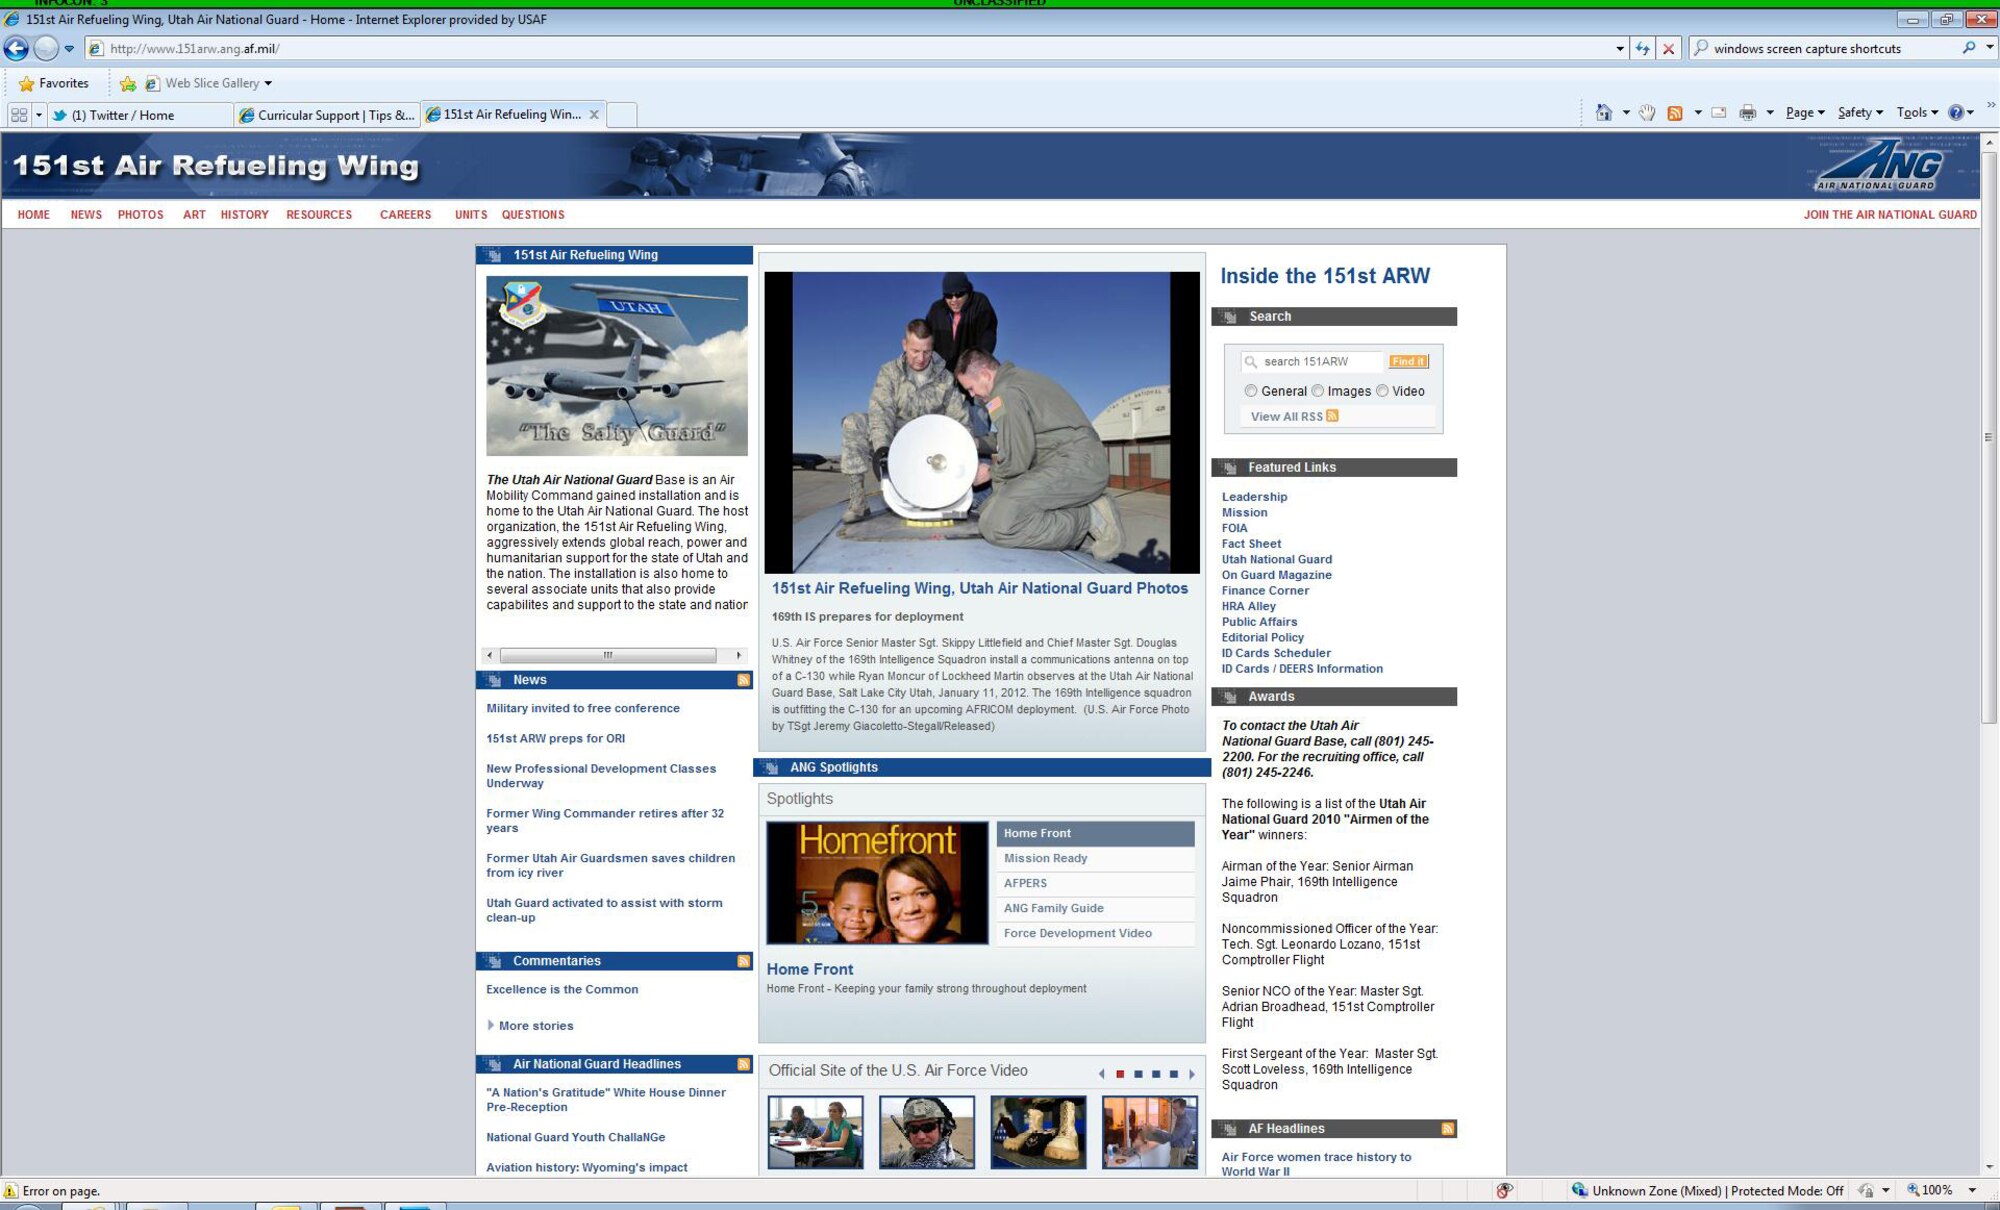Select the General search radio button
This screenshot has height=1210, width=2000.
pyautogui.click(x=1250, y=391)
